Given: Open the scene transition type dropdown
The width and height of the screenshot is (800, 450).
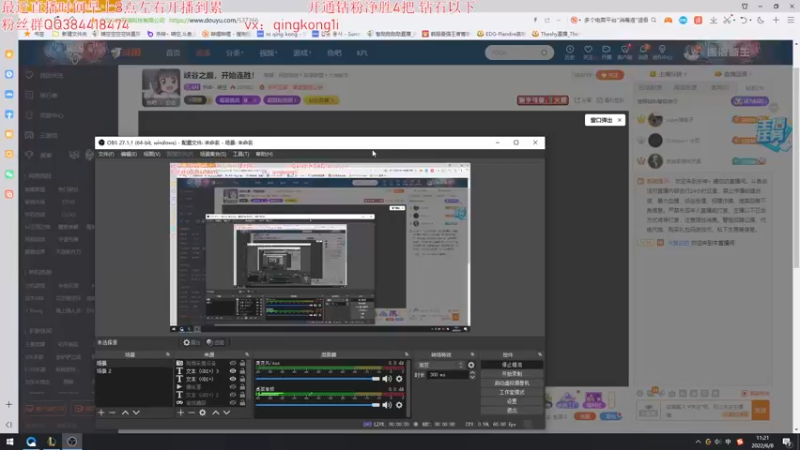Looking at the screenshot, I should tap(441, 365).
